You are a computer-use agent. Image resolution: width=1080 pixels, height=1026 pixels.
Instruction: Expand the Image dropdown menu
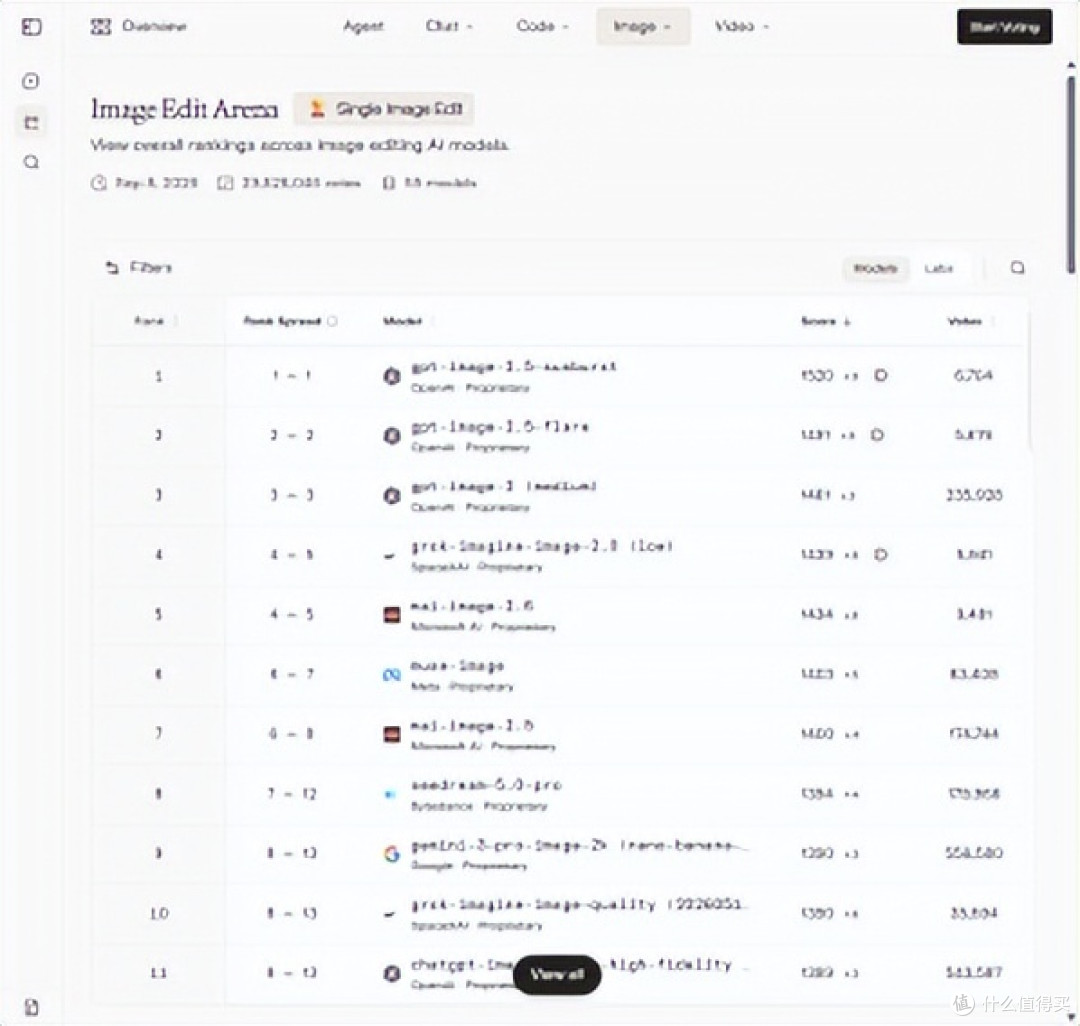(643, 27)
